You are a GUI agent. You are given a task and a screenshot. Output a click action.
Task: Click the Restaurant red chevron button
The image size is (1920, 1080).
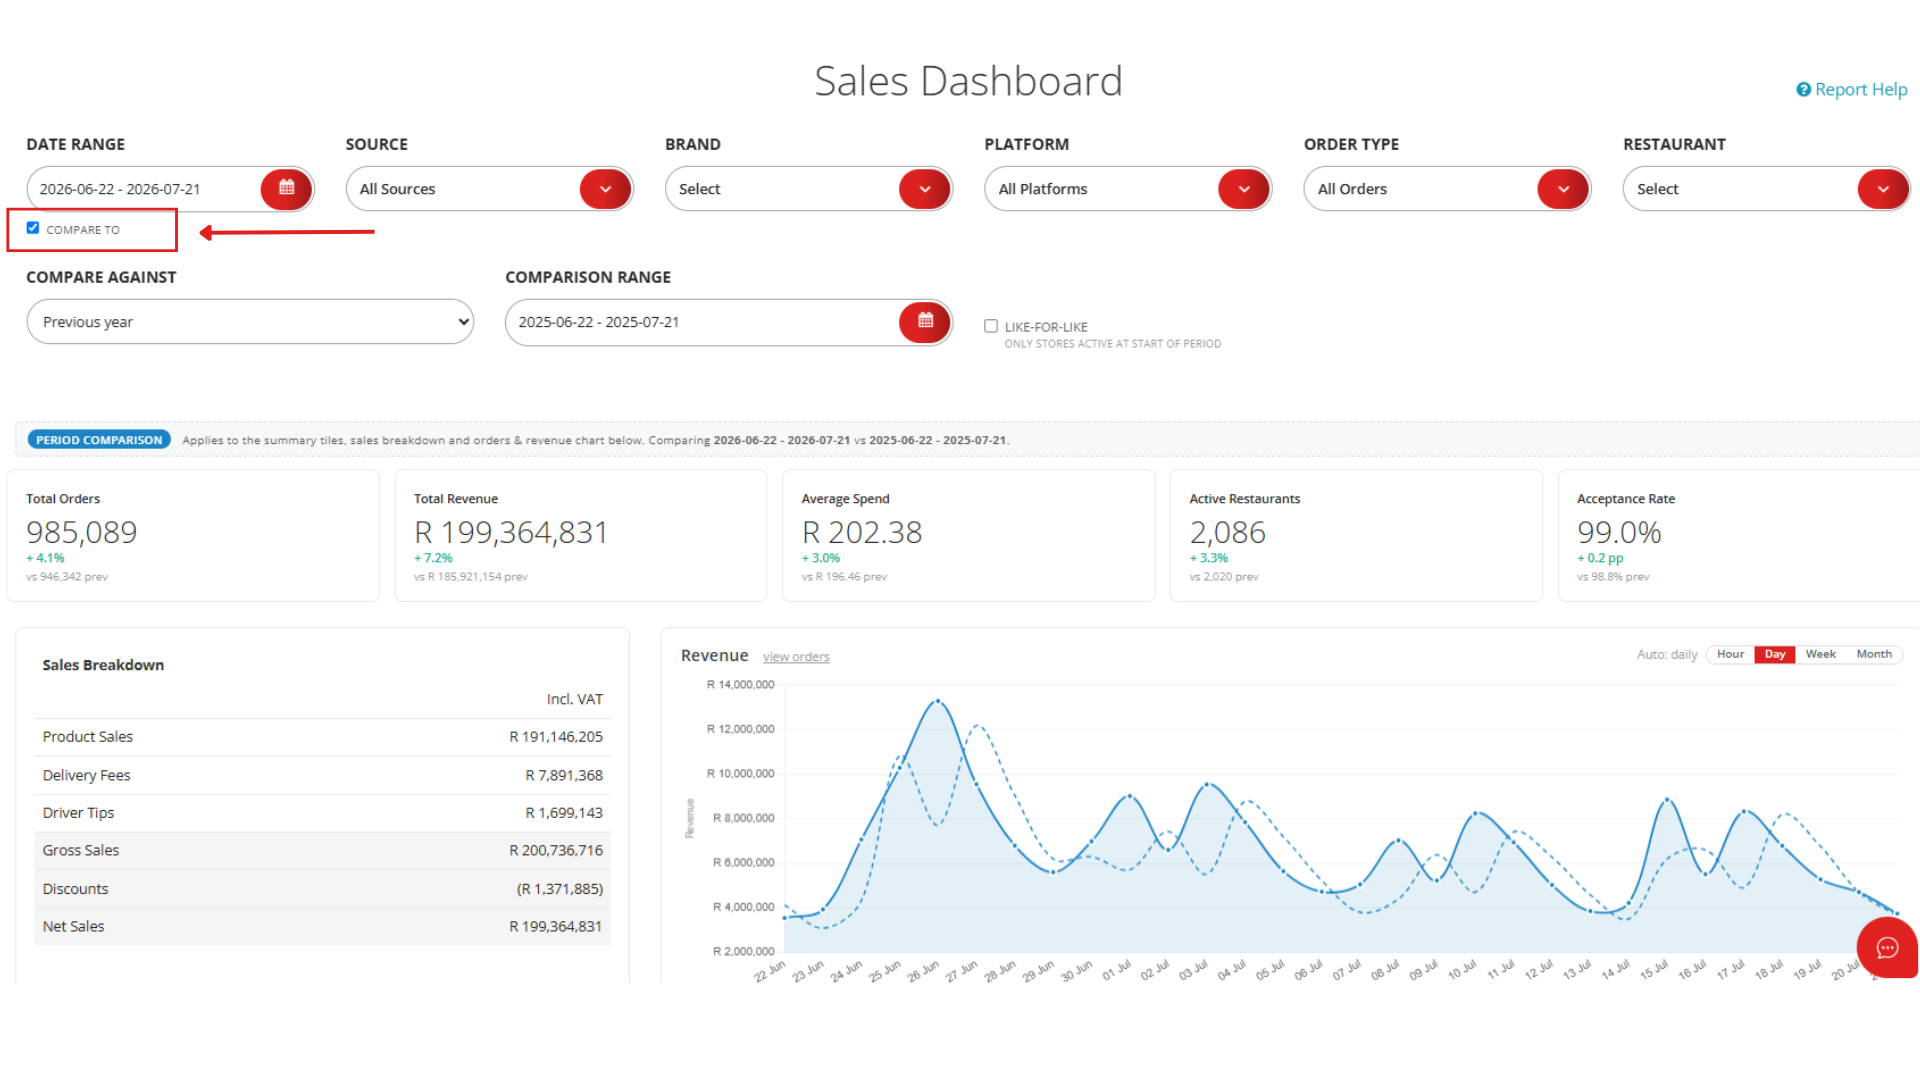[1883, 189]
